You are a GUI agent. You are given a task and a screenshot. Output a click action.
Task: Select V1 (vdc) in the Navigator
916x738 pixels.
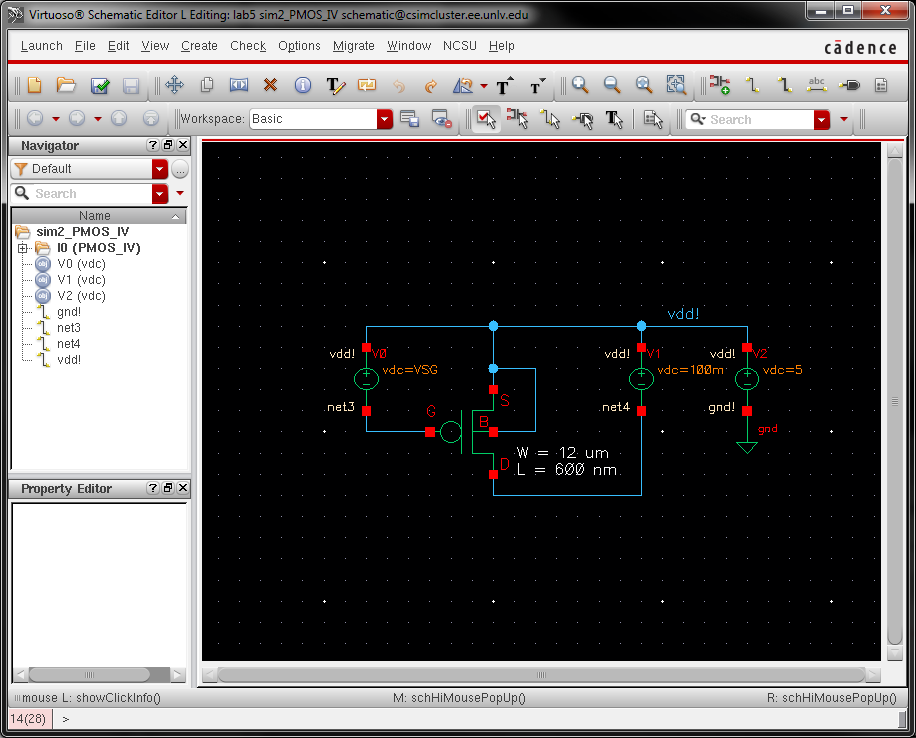point(80,280)
